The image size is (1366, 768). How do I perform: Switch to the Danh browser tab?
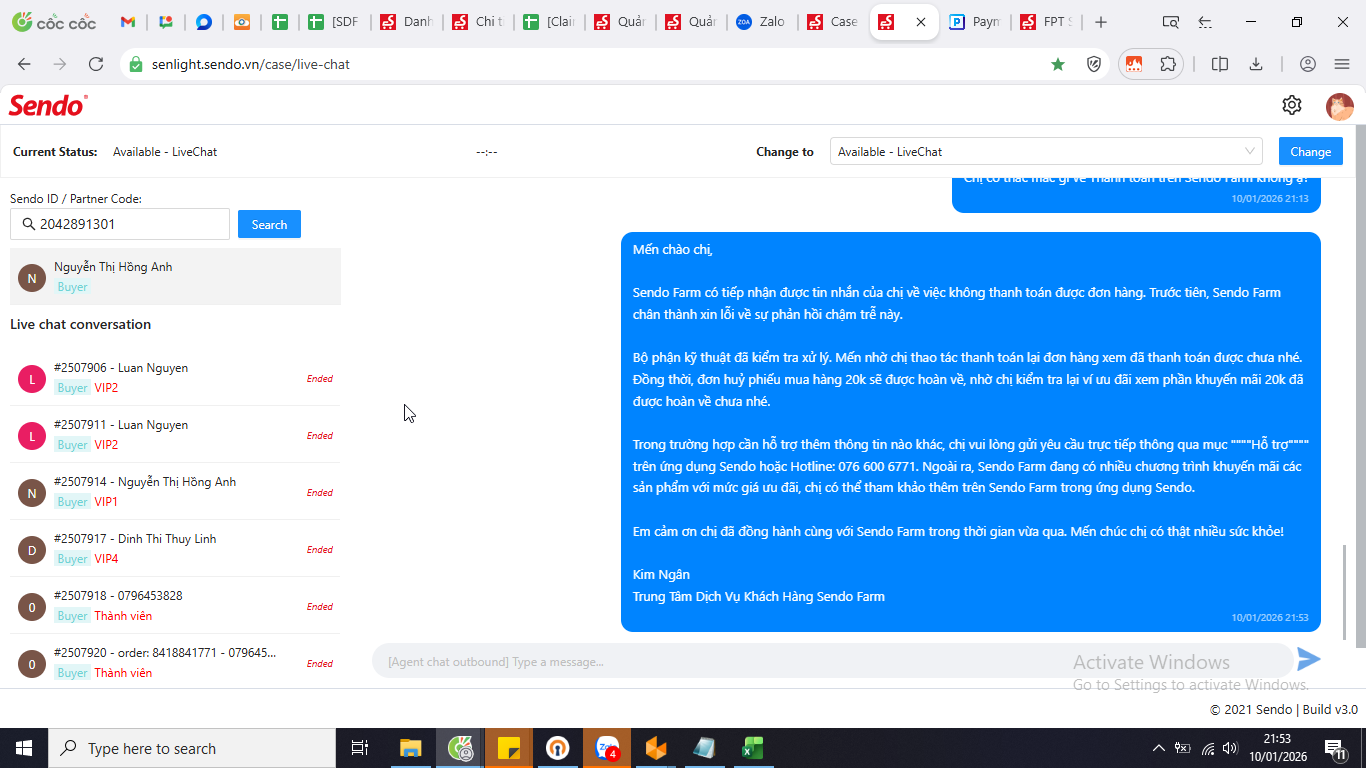(406, 22)
